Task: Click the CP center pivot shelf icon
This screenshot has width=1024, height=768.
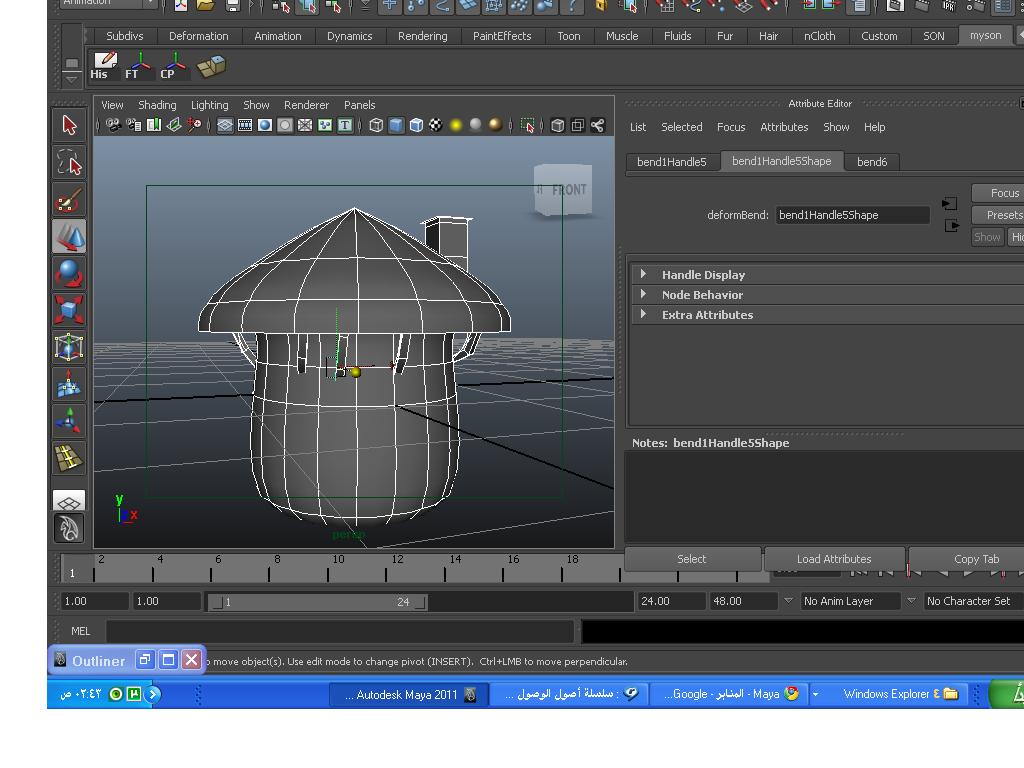Action: (174, 66)
